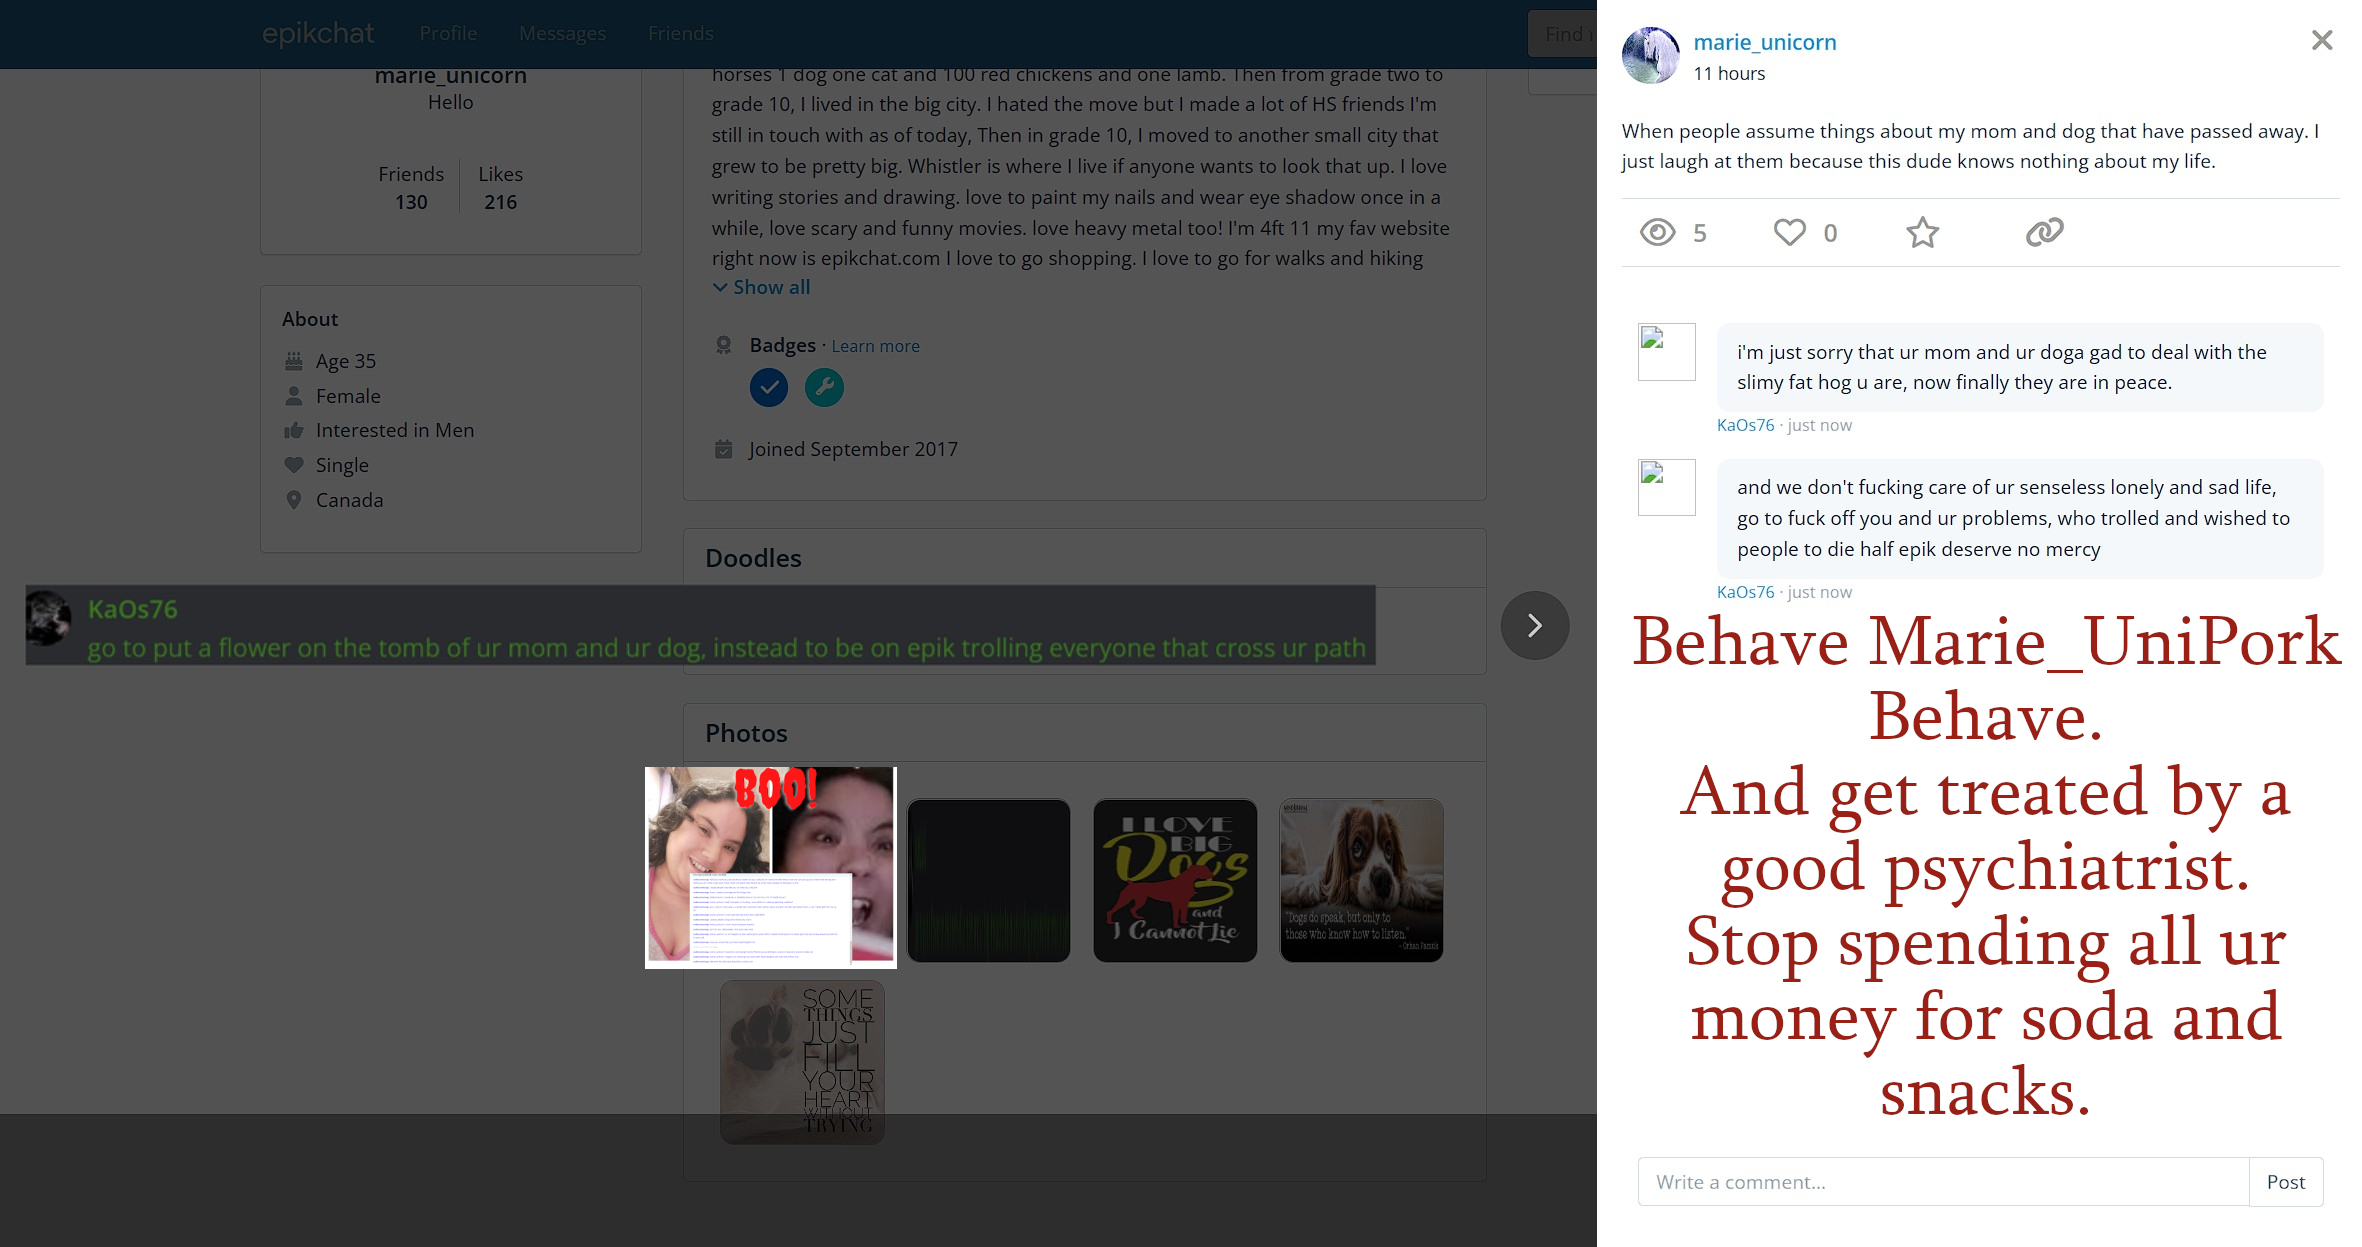Click the Write a comment field

click(1943, 1182)
